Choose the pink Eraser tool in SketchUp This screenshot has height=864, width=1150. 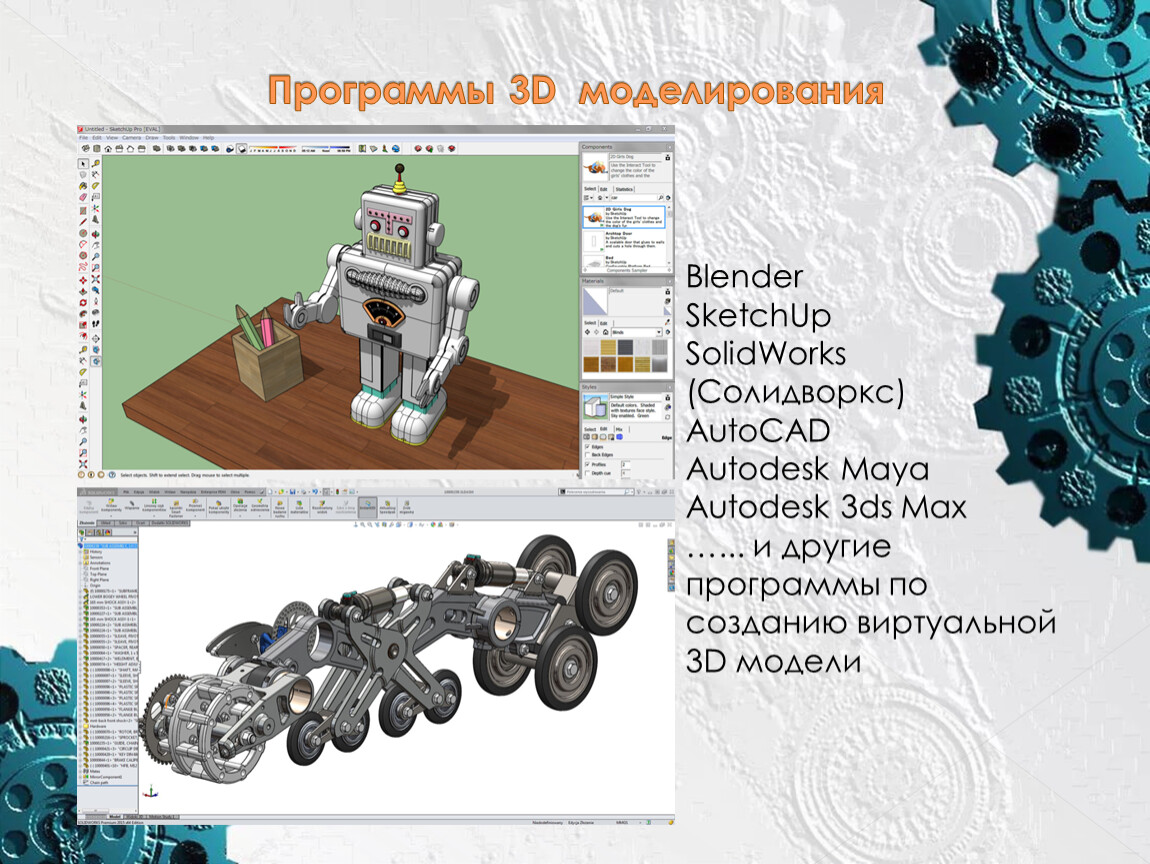[x=84, y=197]
